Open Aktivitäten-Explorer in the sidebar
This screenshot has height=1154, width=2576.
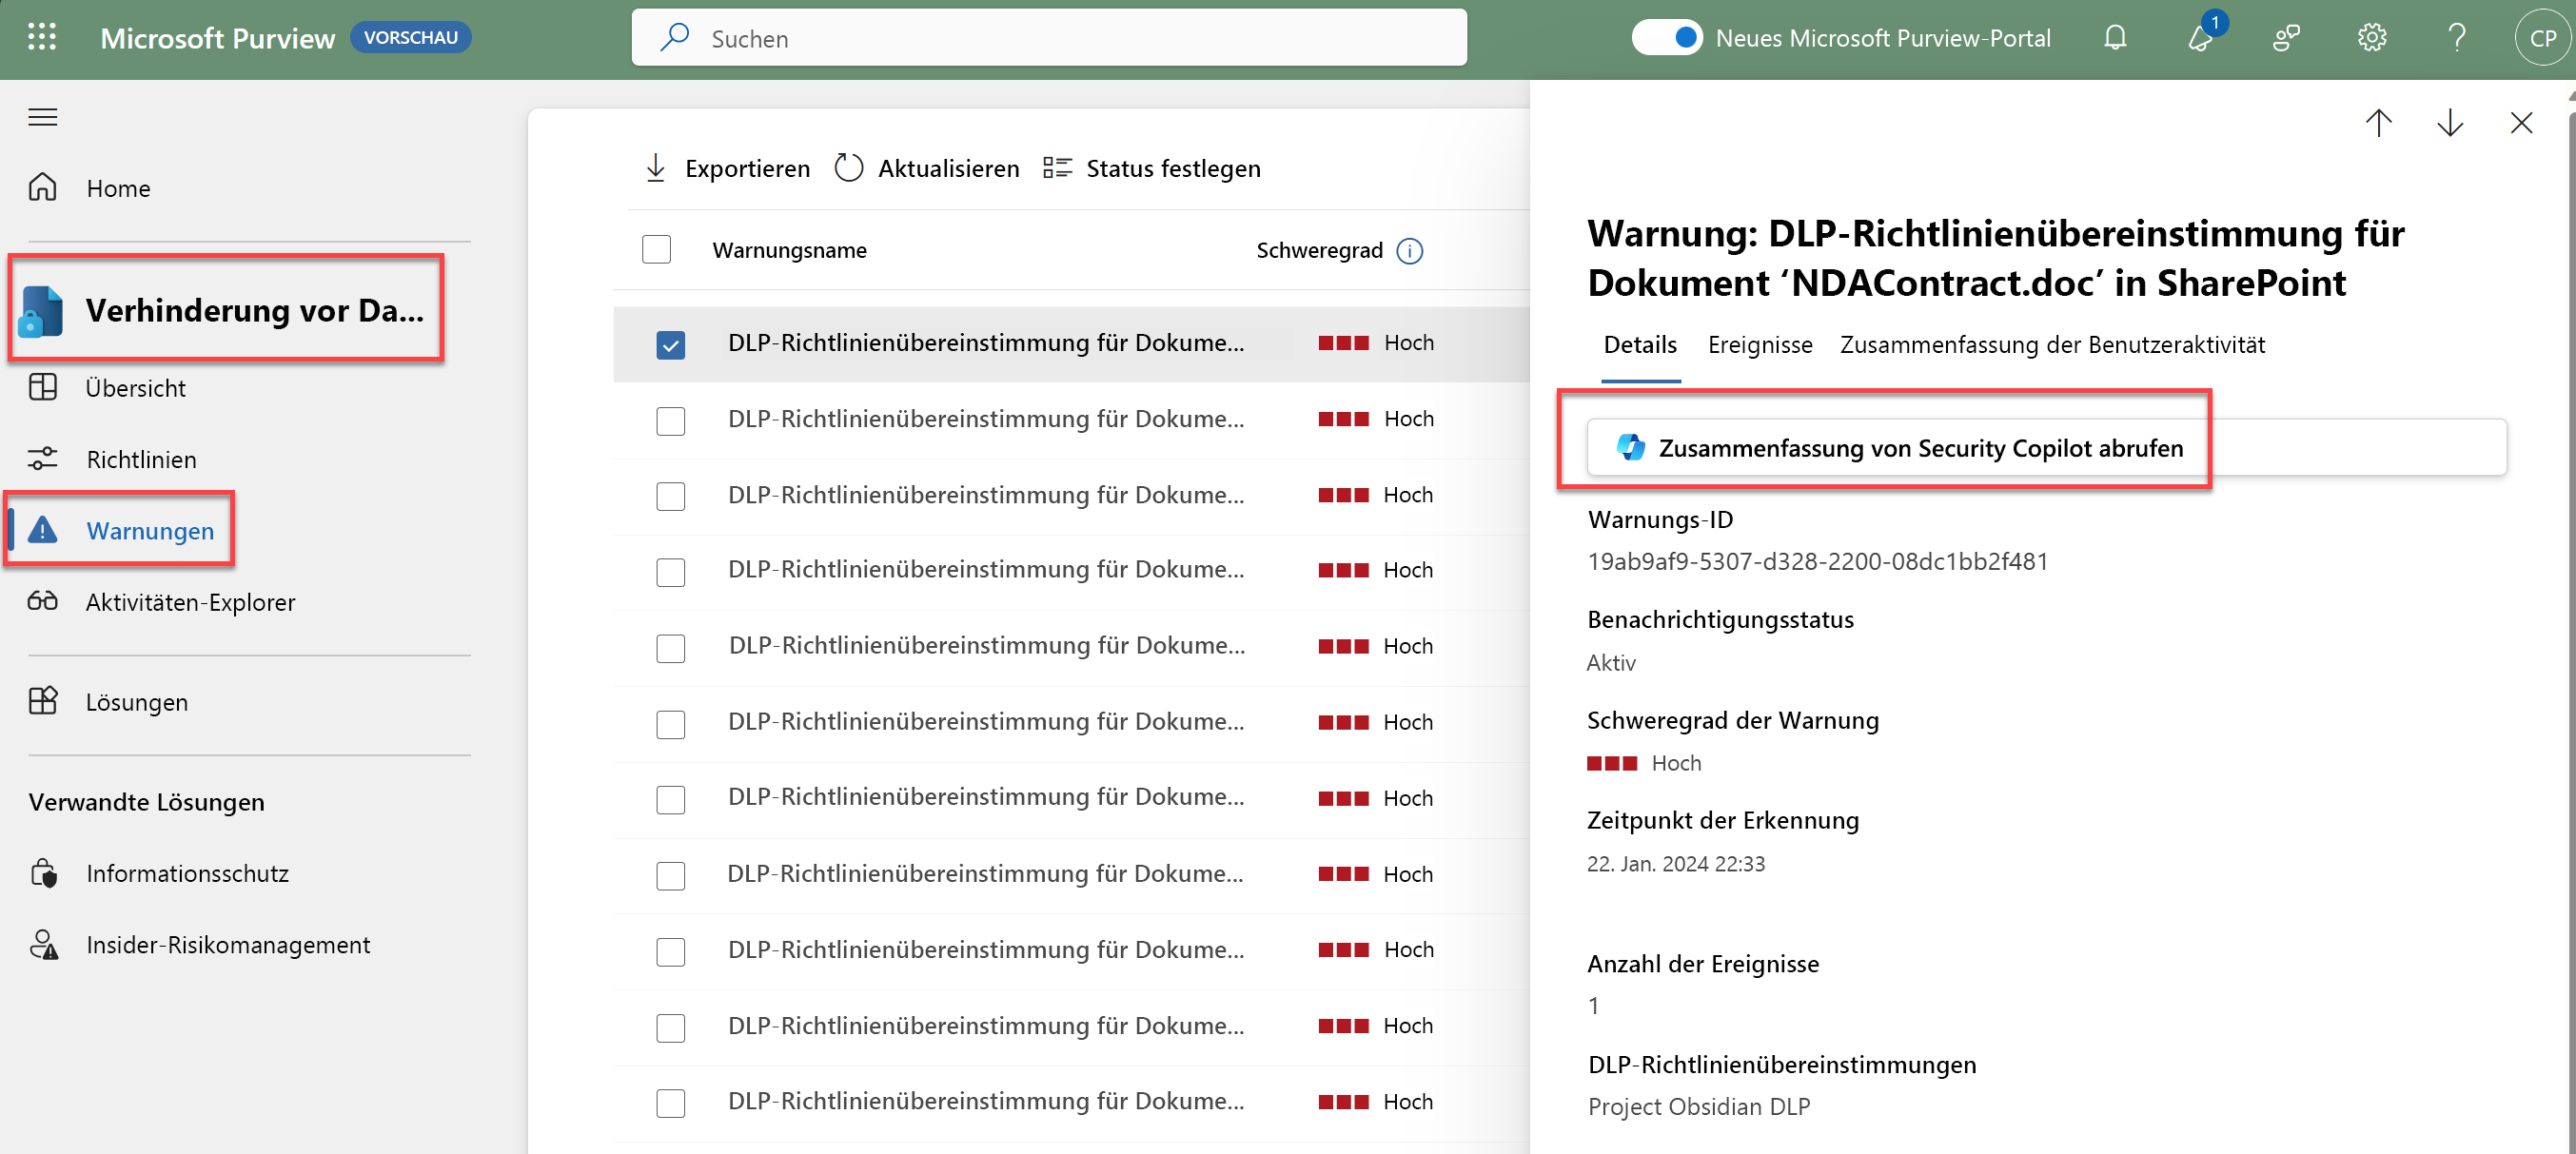coord(190,602)
